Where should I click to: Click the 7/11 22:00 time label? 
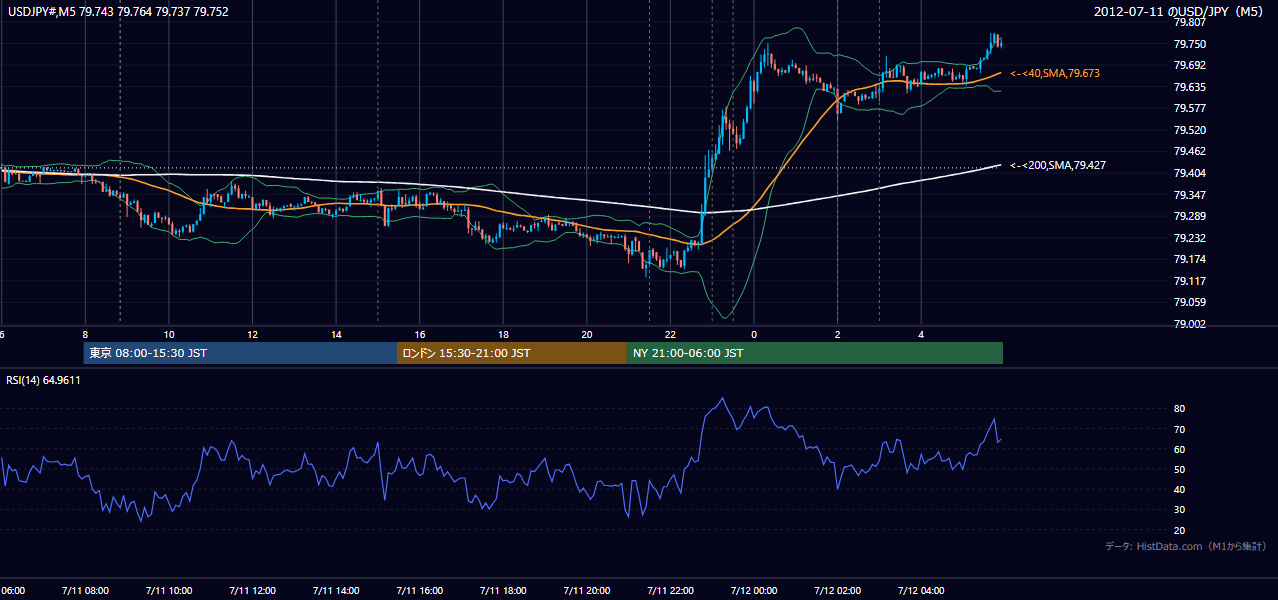click(x=670, y=590)
